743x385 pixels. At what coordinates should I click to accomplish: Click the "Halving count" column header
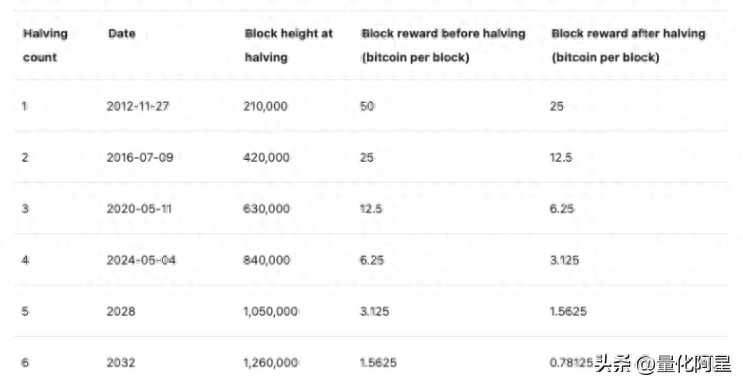pyautogui.click(x=45, y=46)
